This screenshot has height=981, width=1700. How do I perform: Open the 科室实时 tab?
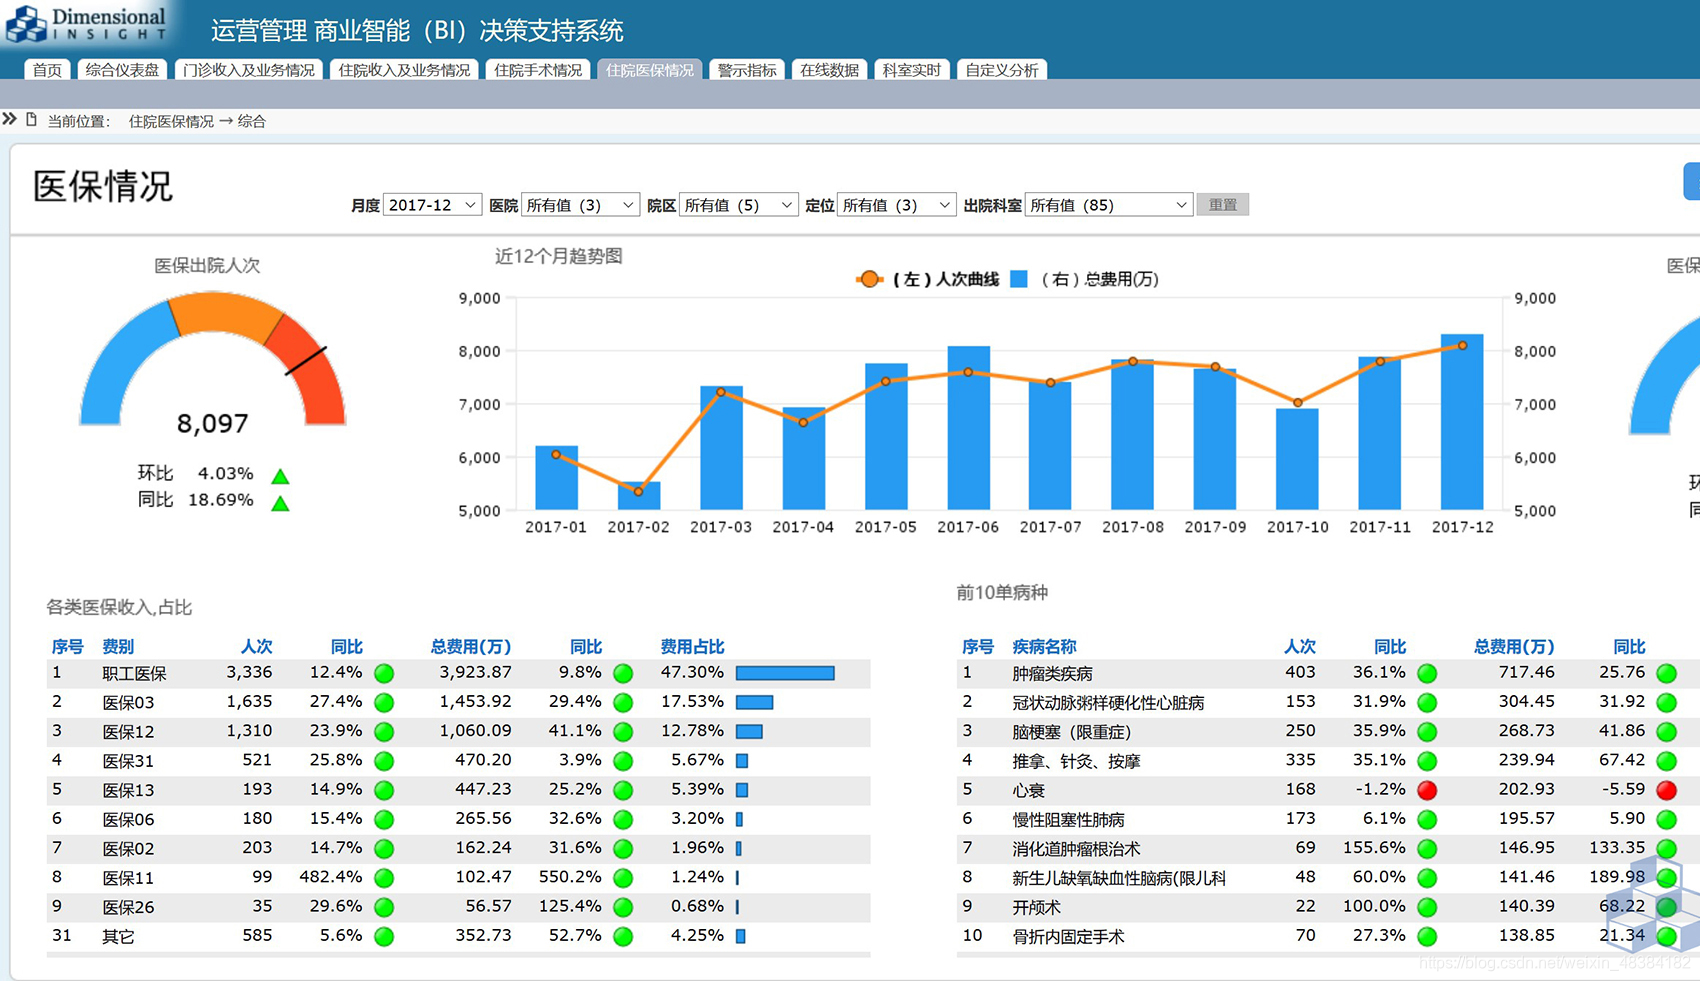pos(911,70)
